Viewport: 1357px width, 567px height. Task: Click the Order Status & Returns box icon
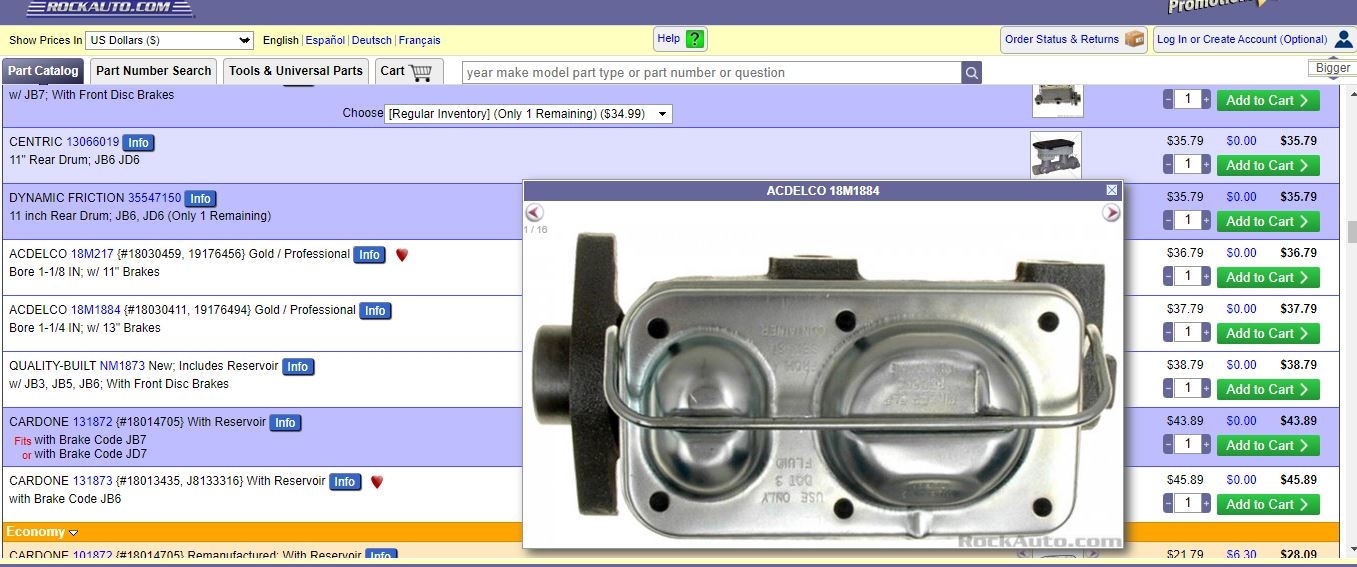pos(1134,39)
